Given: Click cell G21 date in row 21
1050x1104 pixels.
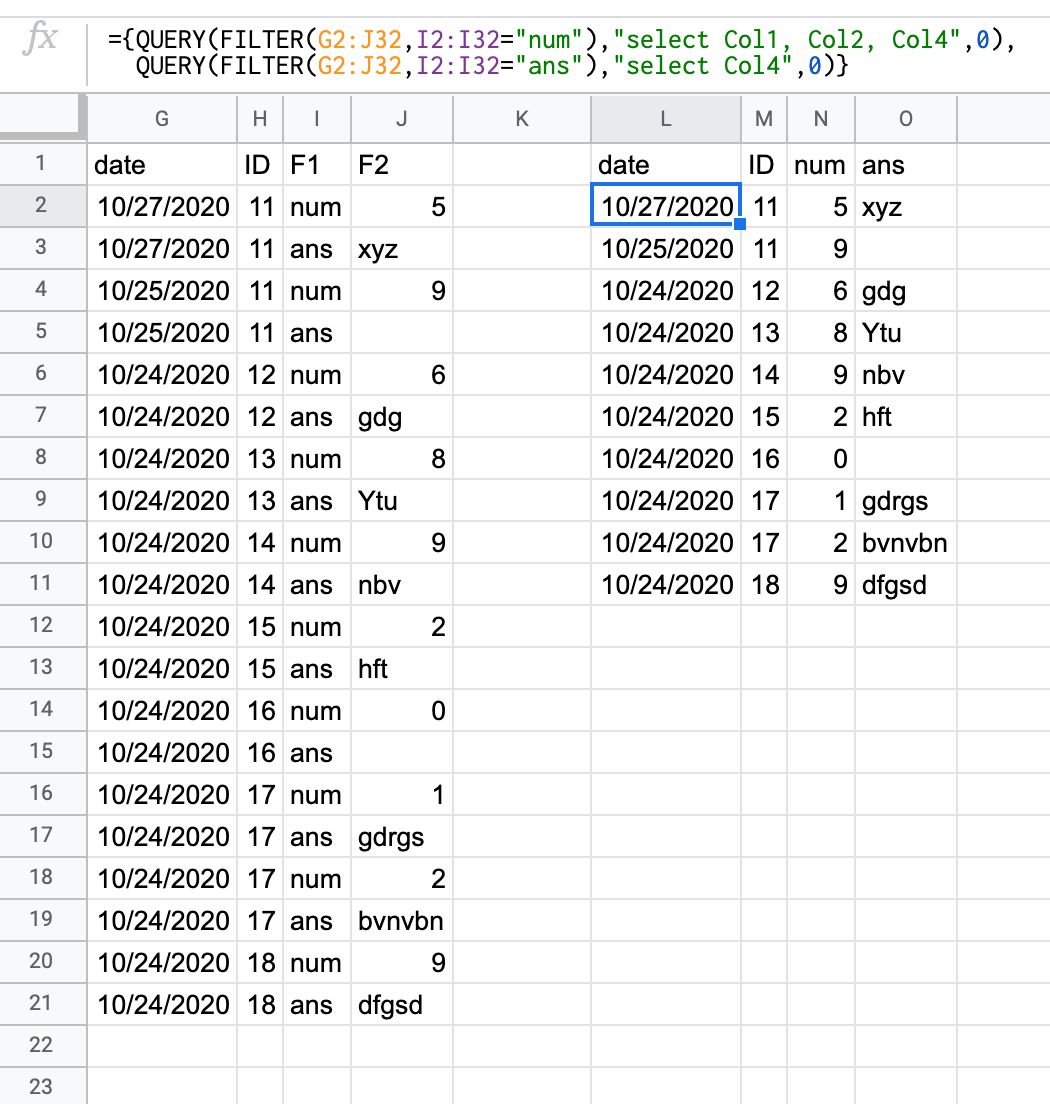Looking at the screenshot, I should 162,1004.
